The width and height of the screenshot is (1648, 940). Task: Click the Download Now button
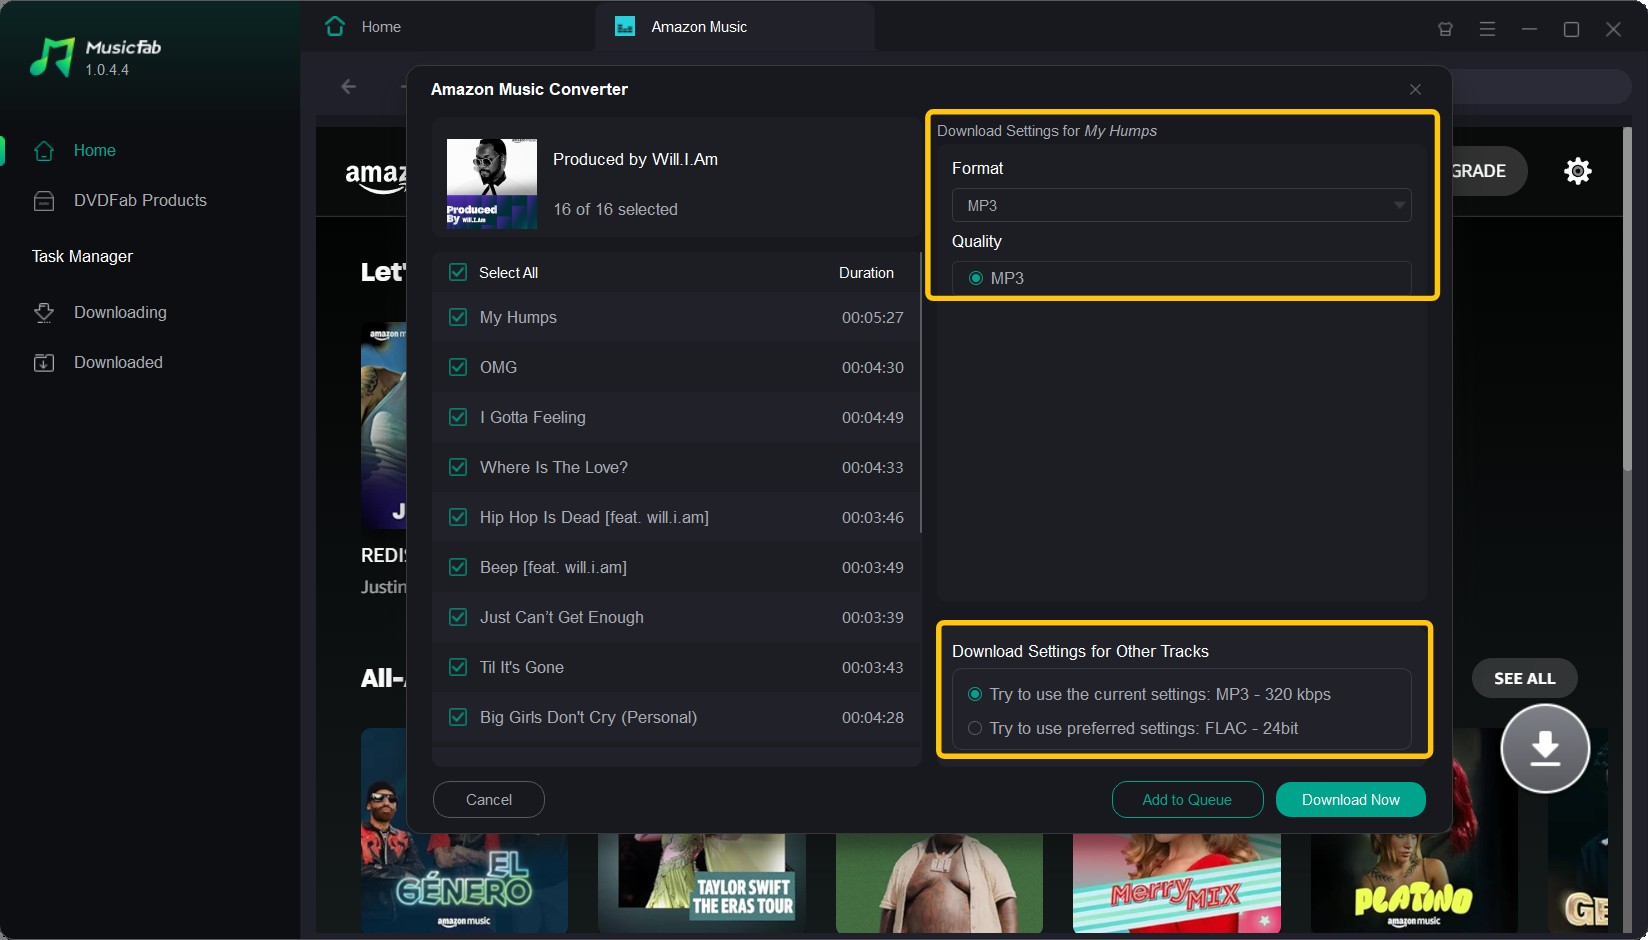coord(1351,799)
